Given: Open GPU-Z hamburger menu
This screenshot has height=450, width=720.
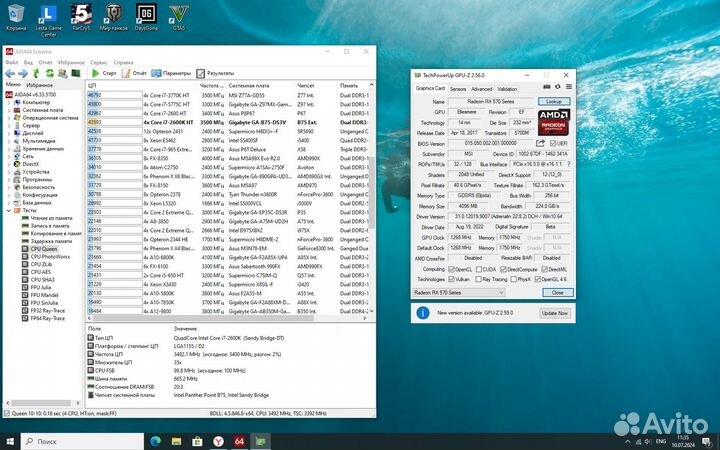Looking at the screenshot, I should (569, 87).
